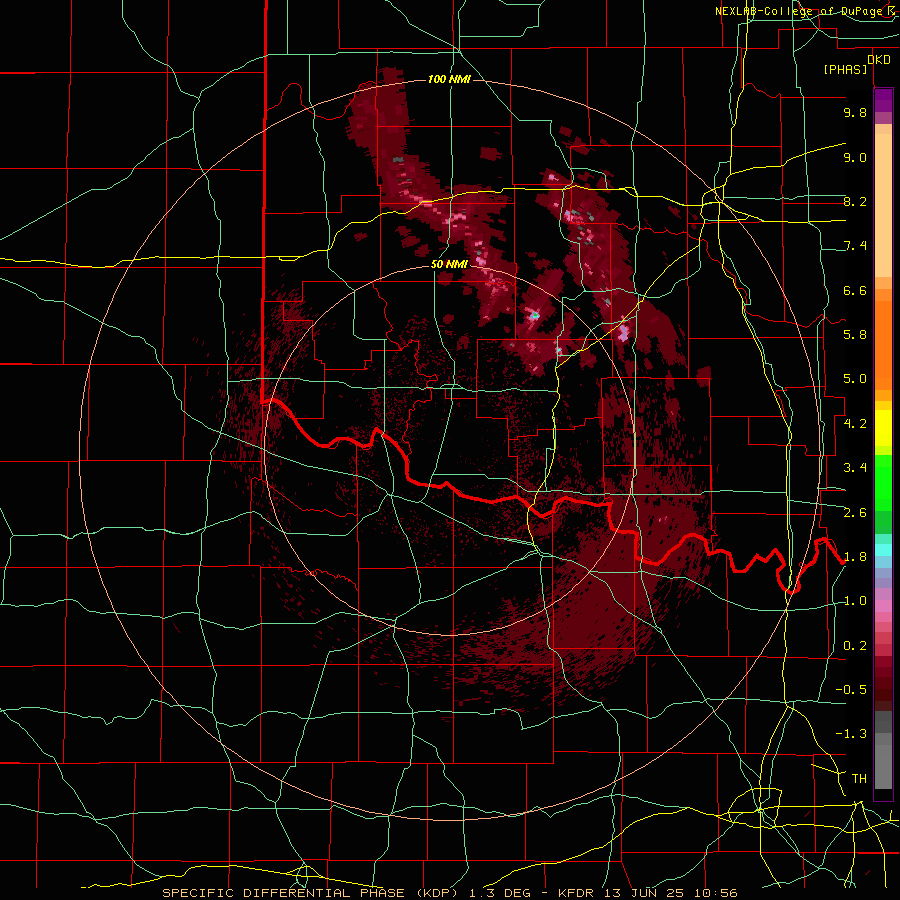Click the 1.8 scale value
900x900 pixels.
855,557
